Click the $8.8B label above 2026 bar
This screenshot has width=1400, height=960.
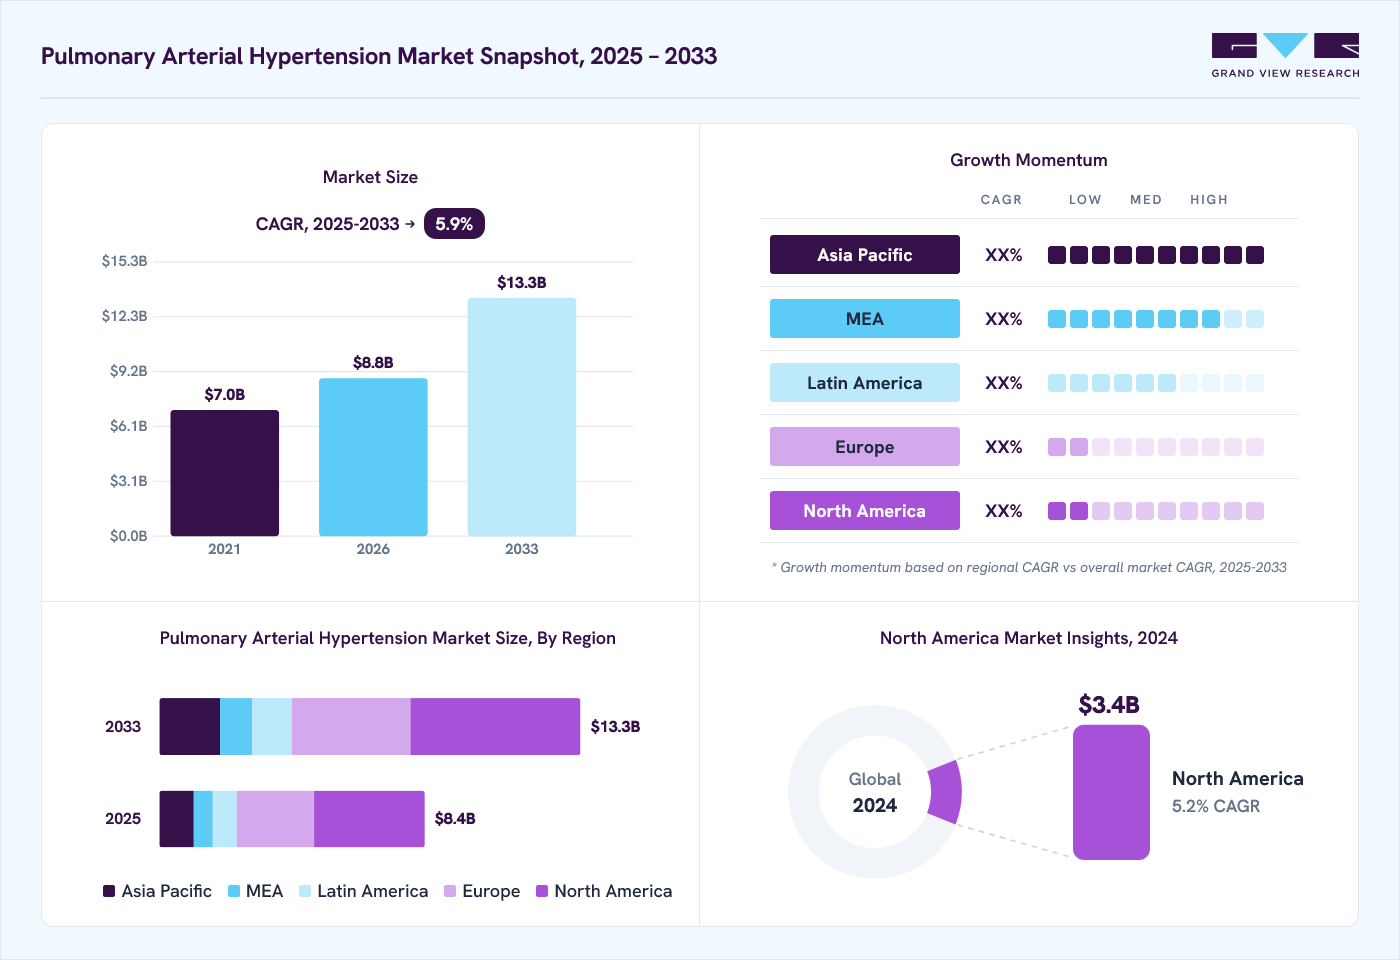pyautogui.click(x=373, y=363)
